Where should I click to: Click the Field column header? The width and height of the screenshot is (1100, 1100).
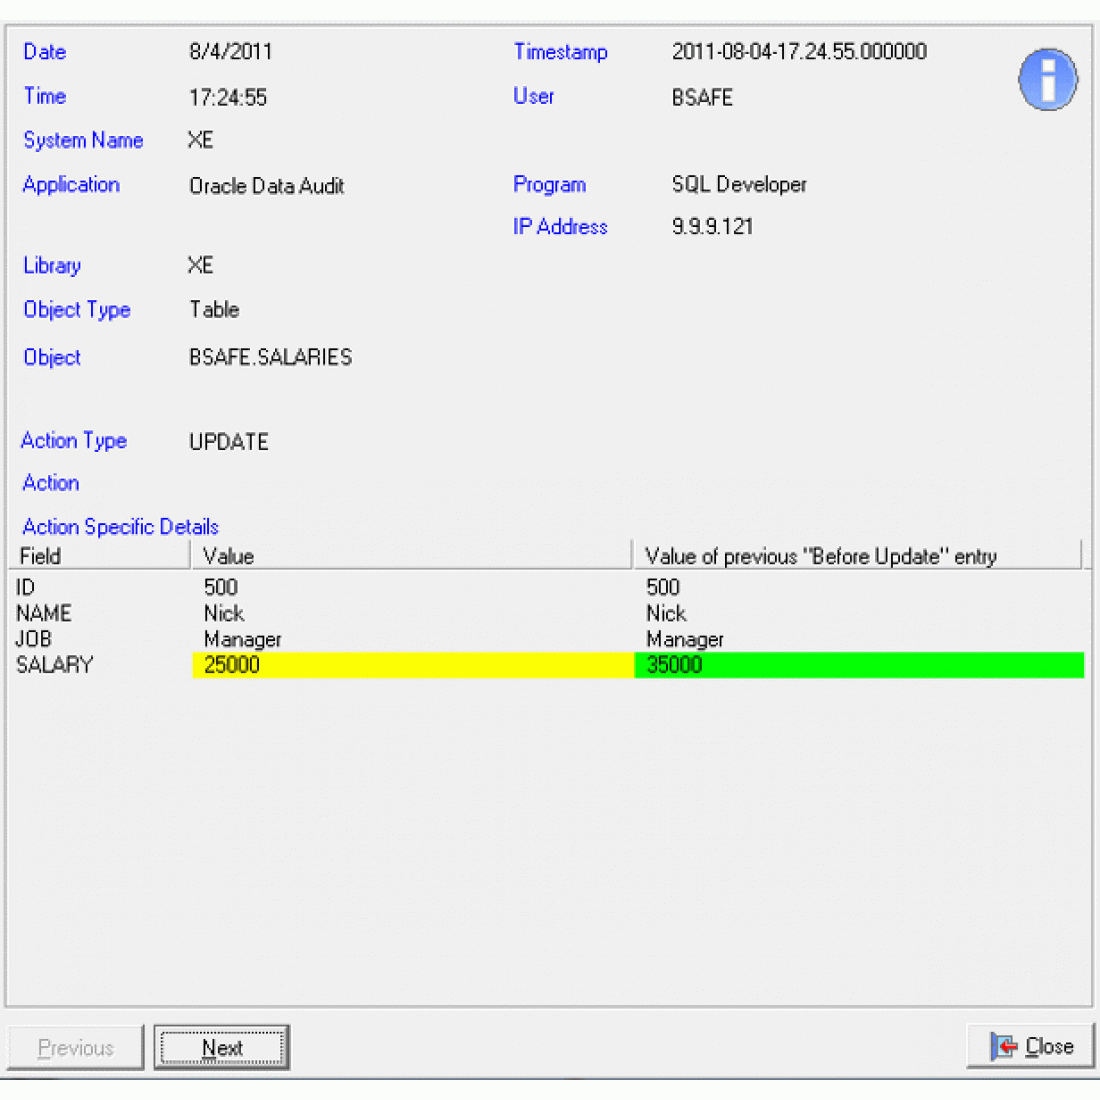pos(98,556)
